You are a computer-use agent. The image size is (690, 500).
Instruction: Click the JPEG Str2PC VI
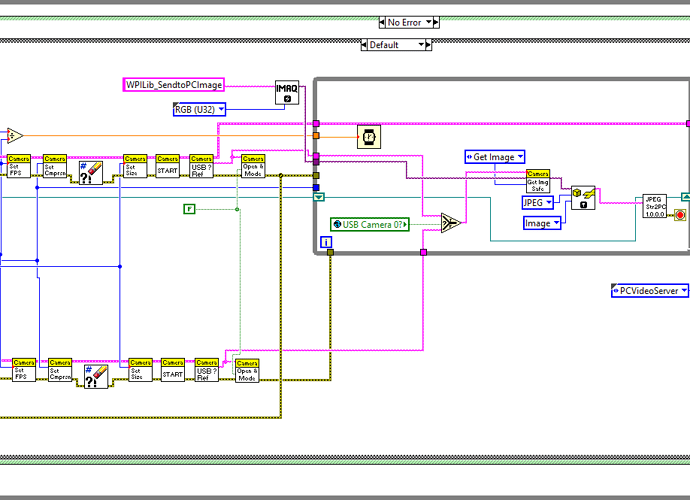coord(654,206)
